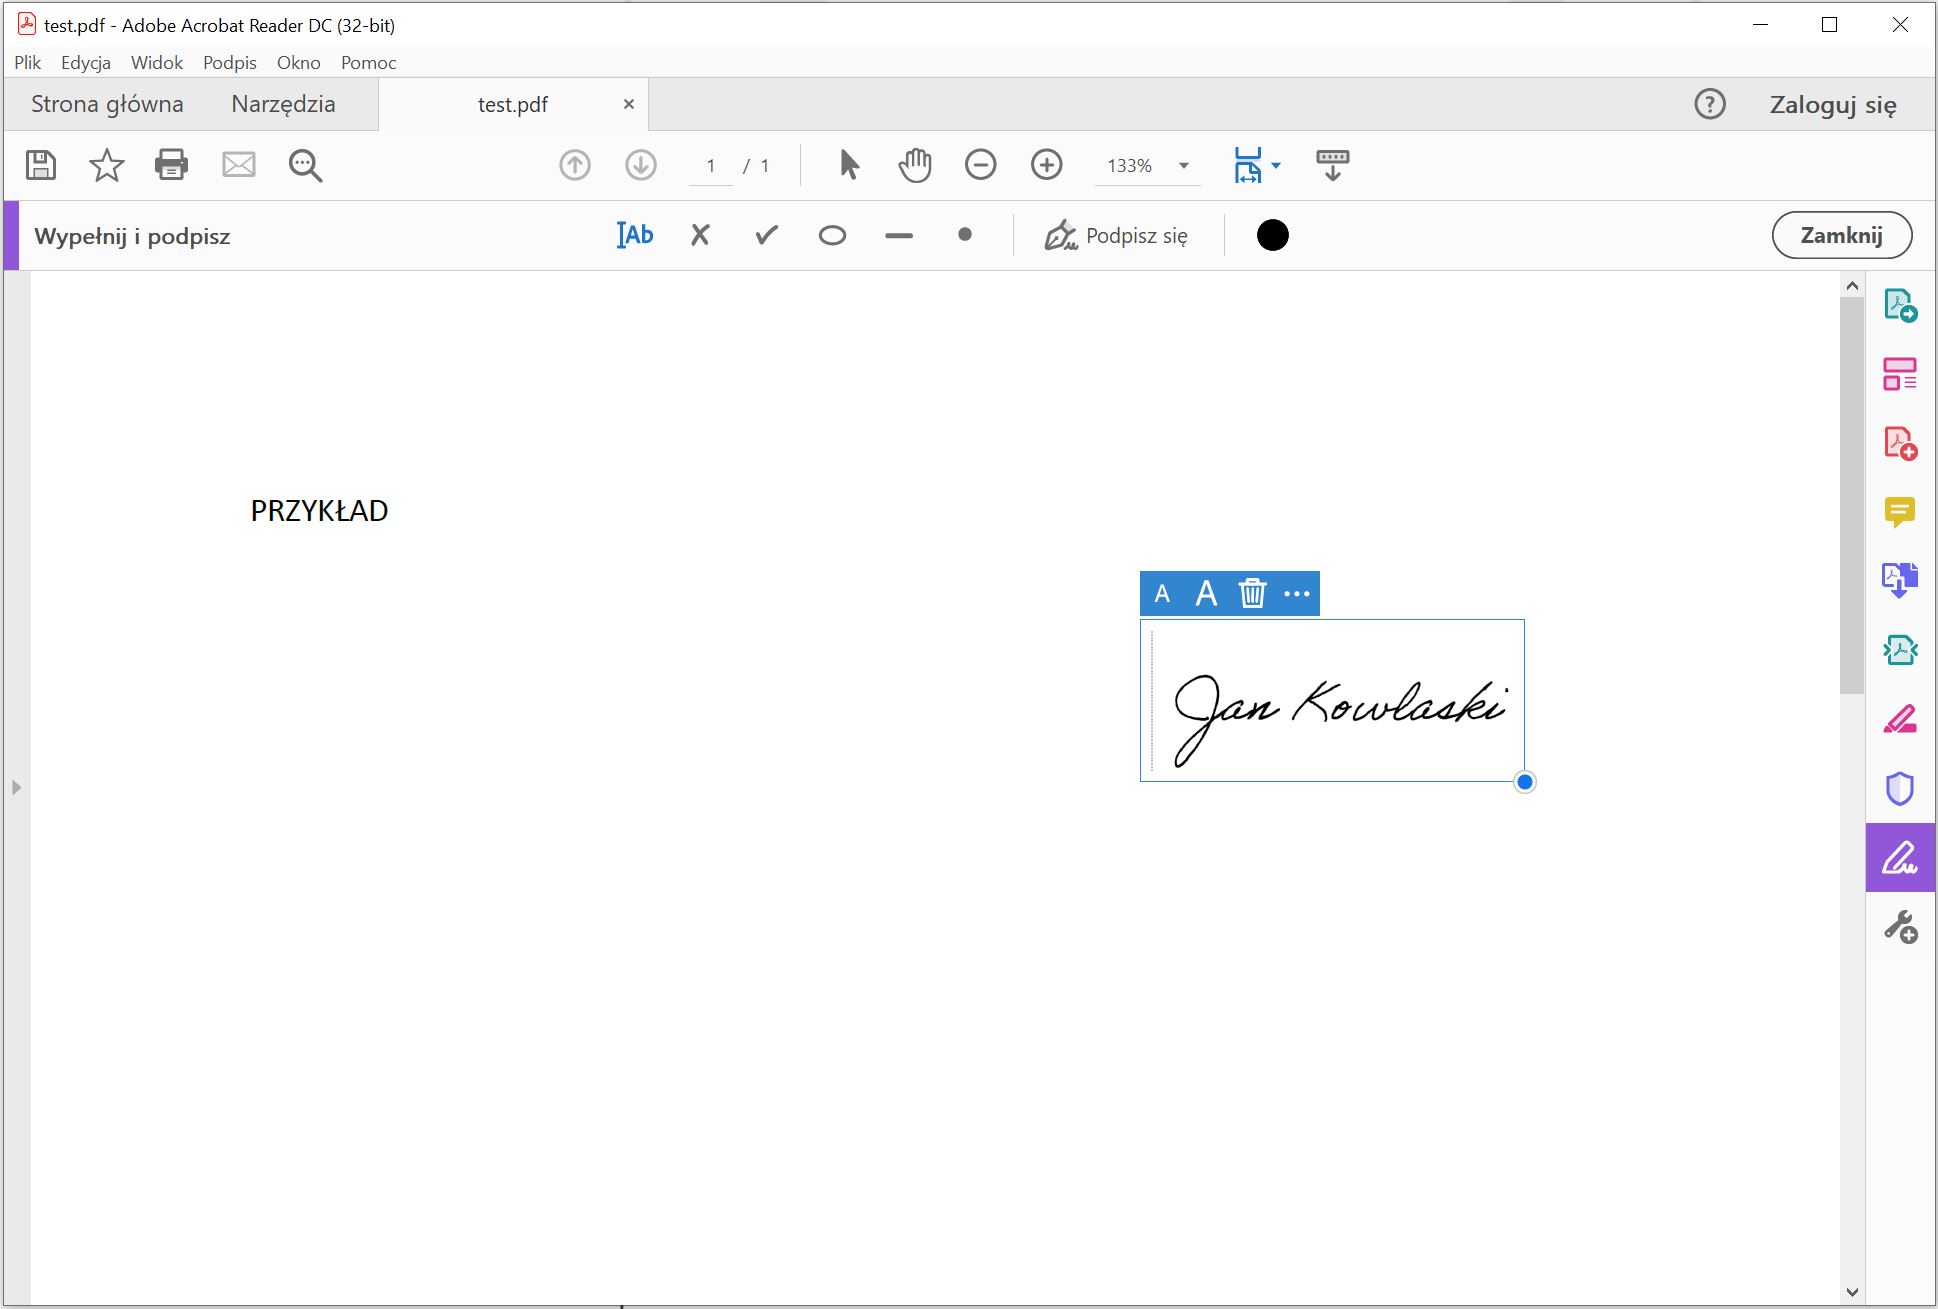Viewport: 1938px width, 1309px height.
Task: Delete signature with trash icon
Action: click(1252, 594)
